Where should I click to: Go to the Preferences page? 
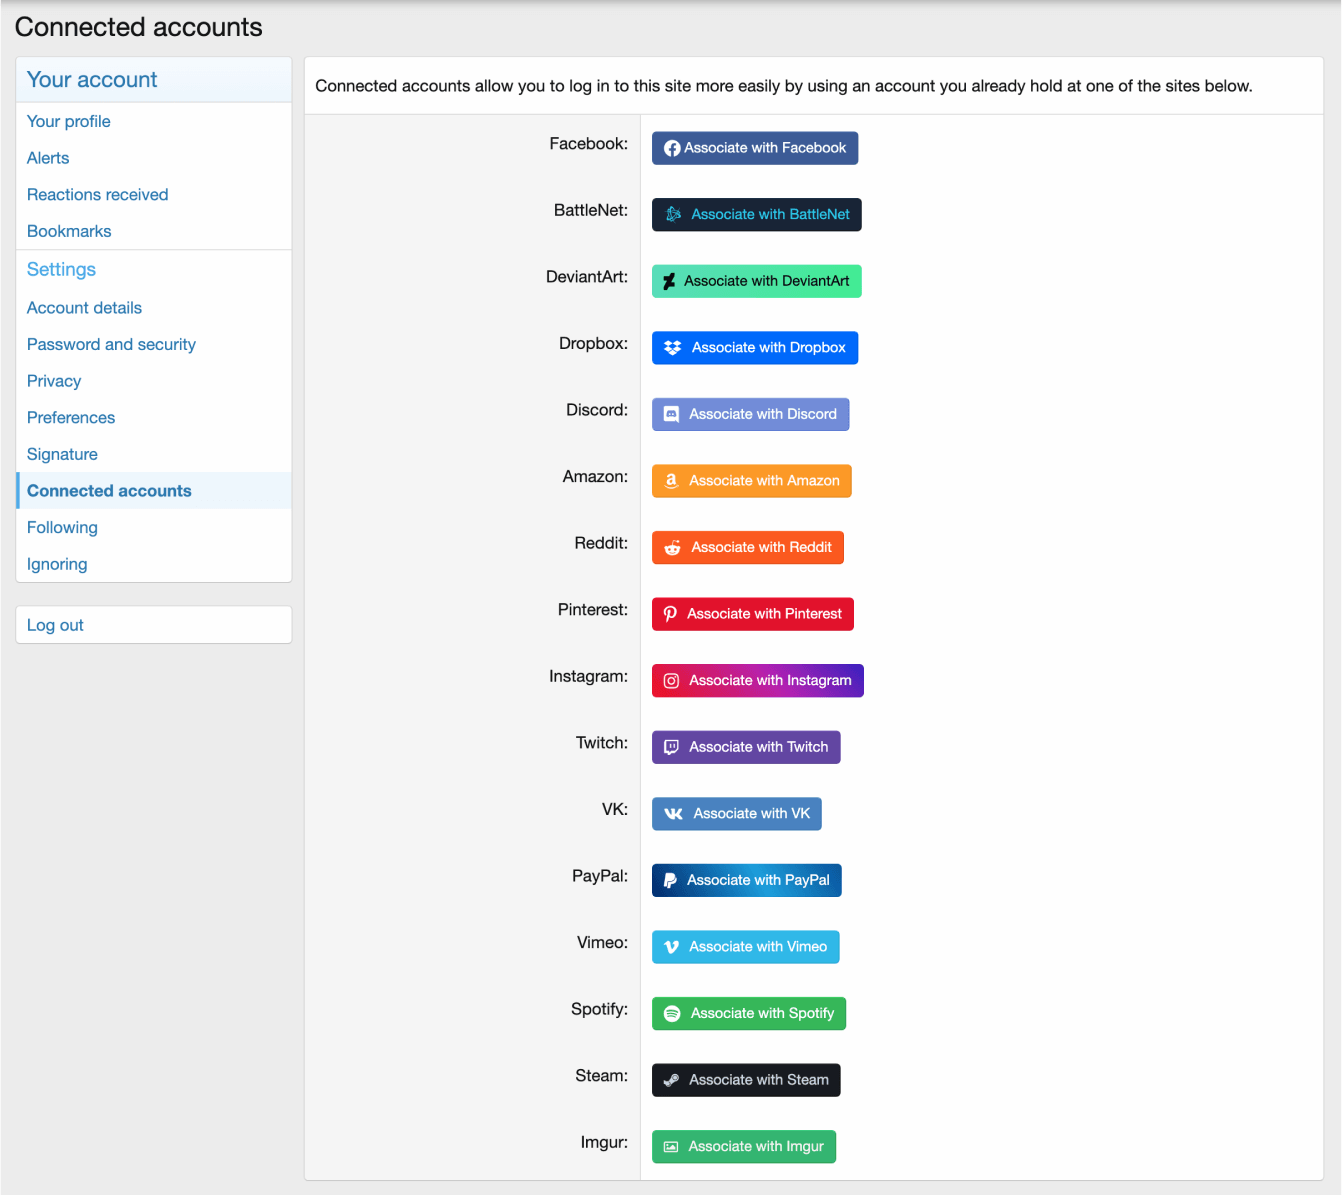click(71, 417)
